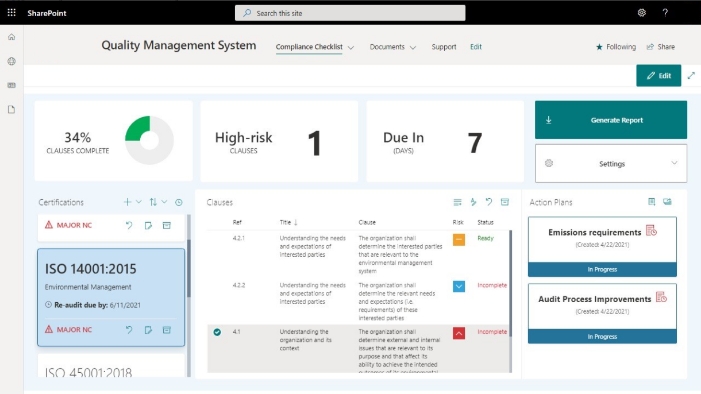The image size is (701, 394).
Task: Open the sort certifications dropdown chevron
Action: coord(165,202)
